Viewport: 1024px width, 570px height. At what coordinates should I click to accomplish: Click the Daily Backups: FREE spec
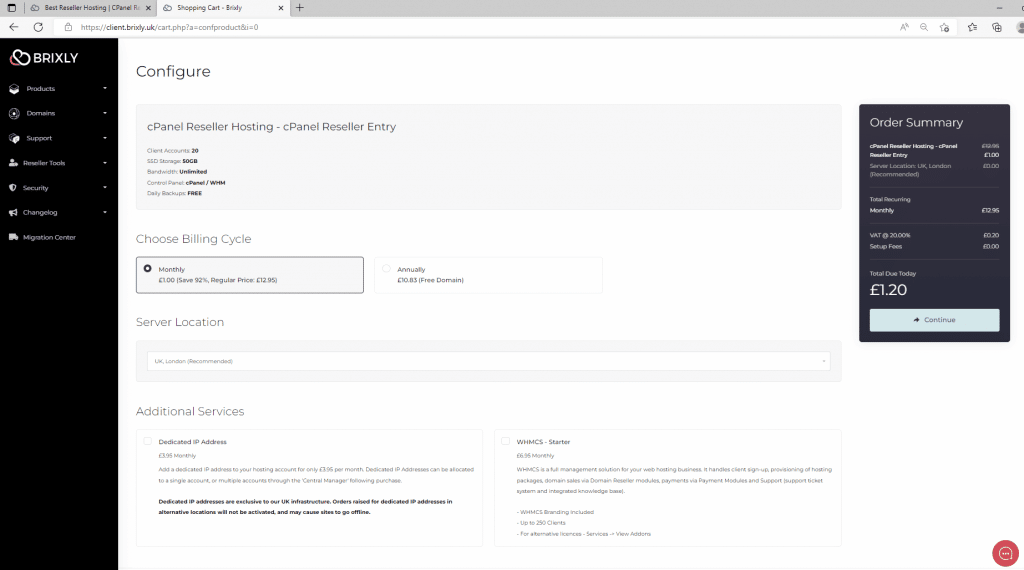click(x=174, y=193)
